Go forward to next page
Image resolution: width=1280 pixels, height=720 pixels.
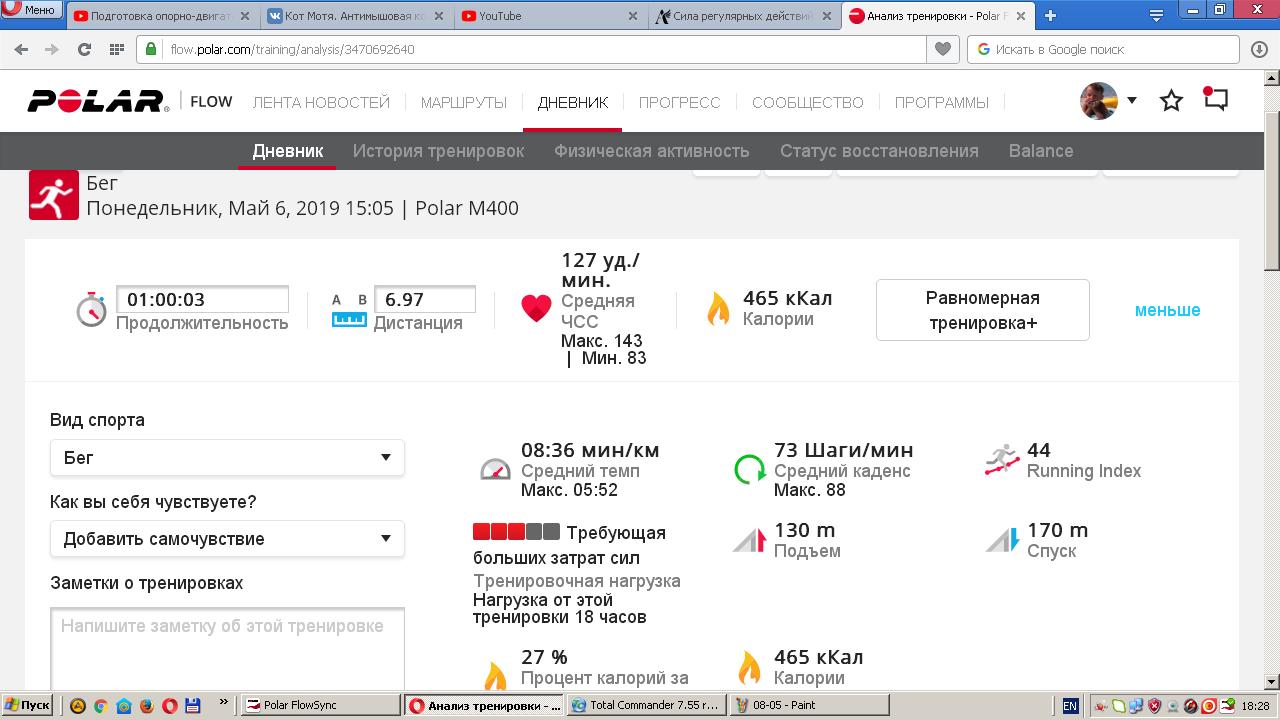point(52,49)
